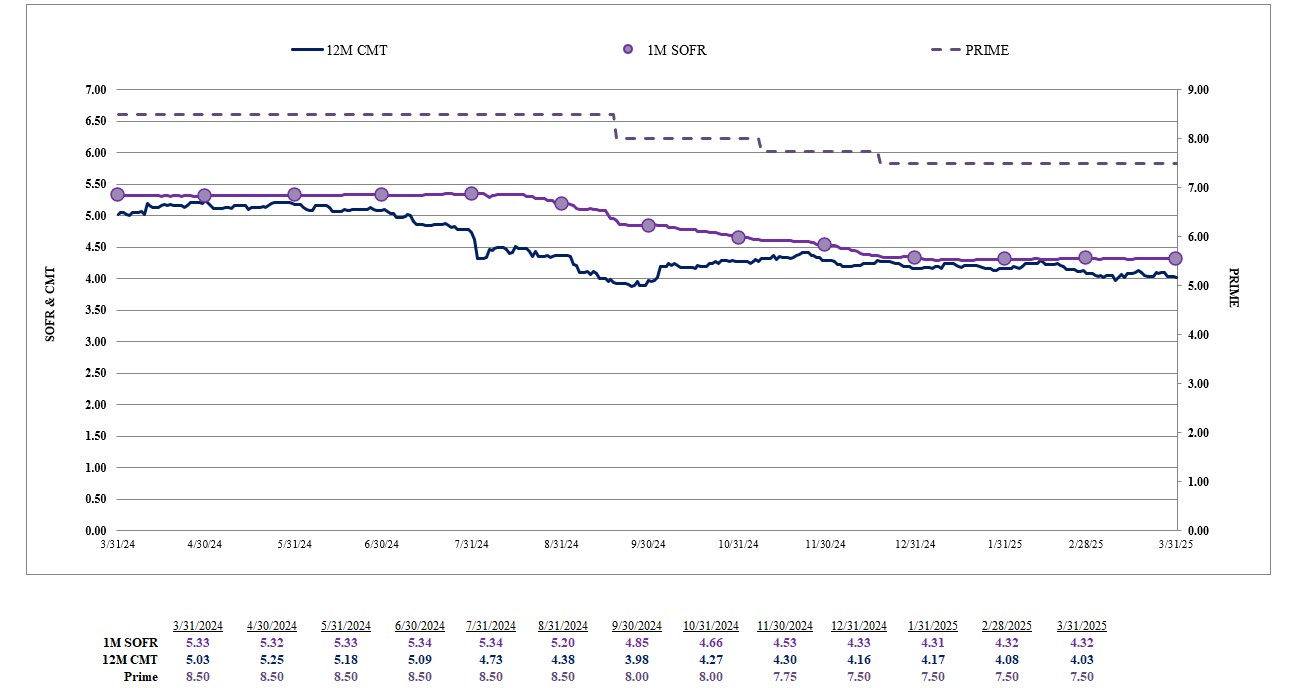Select the 1M SOFR marker at 11/30/24
This screenshot has width=1293, height=688.
[825, 245]
